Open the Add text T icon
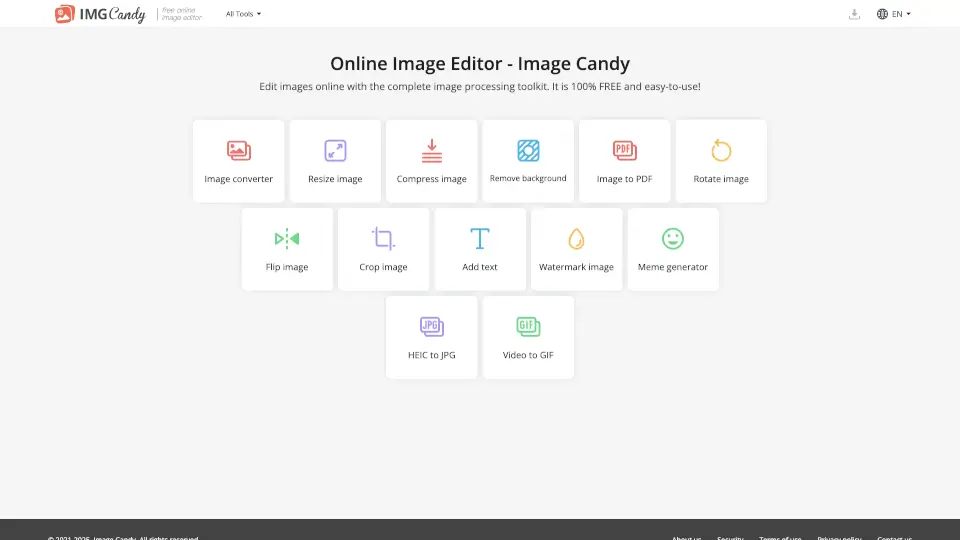The width and height of the screenshot is (960, 540). [480, 239]
